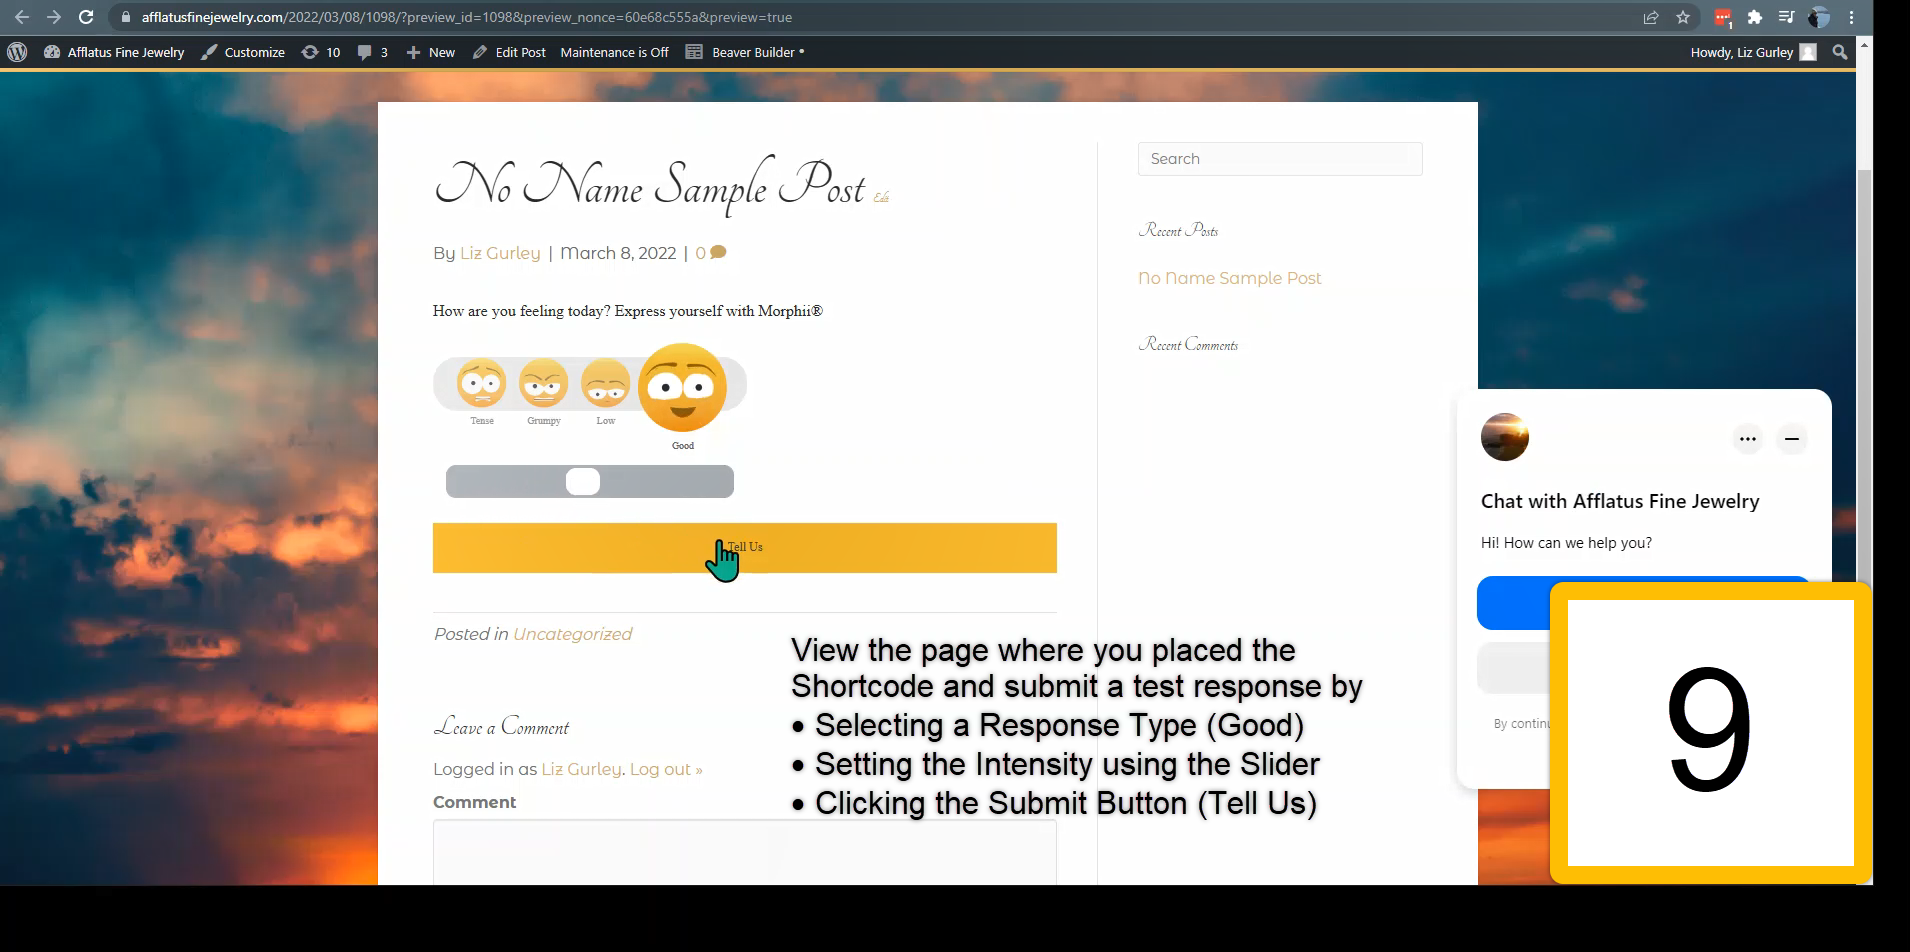
Task: Open Howdy, Liz Gurley account menu
Action: pos(1753,52)
